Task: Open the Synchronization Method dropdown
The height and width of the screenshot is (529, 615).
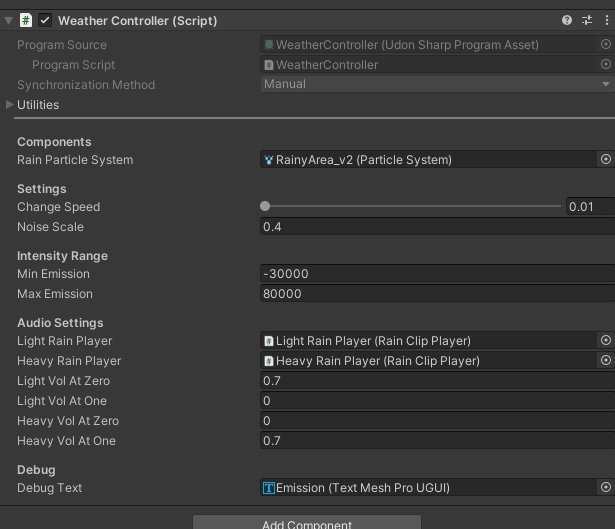Action: (x=436, y=84)
